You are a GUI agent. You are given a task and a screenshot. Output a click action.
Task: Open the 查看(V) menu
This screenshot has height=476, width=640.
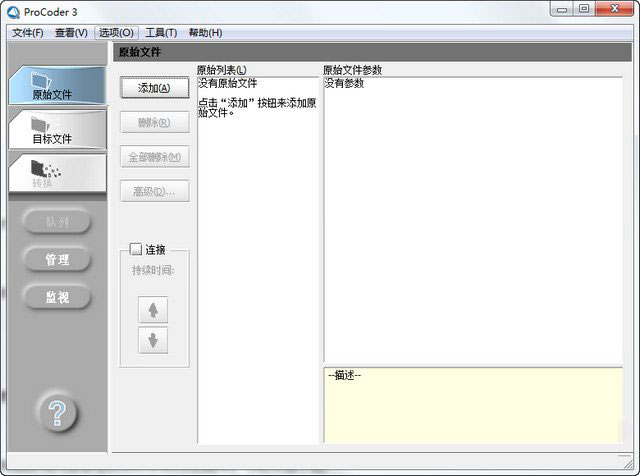click(x=71, y=33)
